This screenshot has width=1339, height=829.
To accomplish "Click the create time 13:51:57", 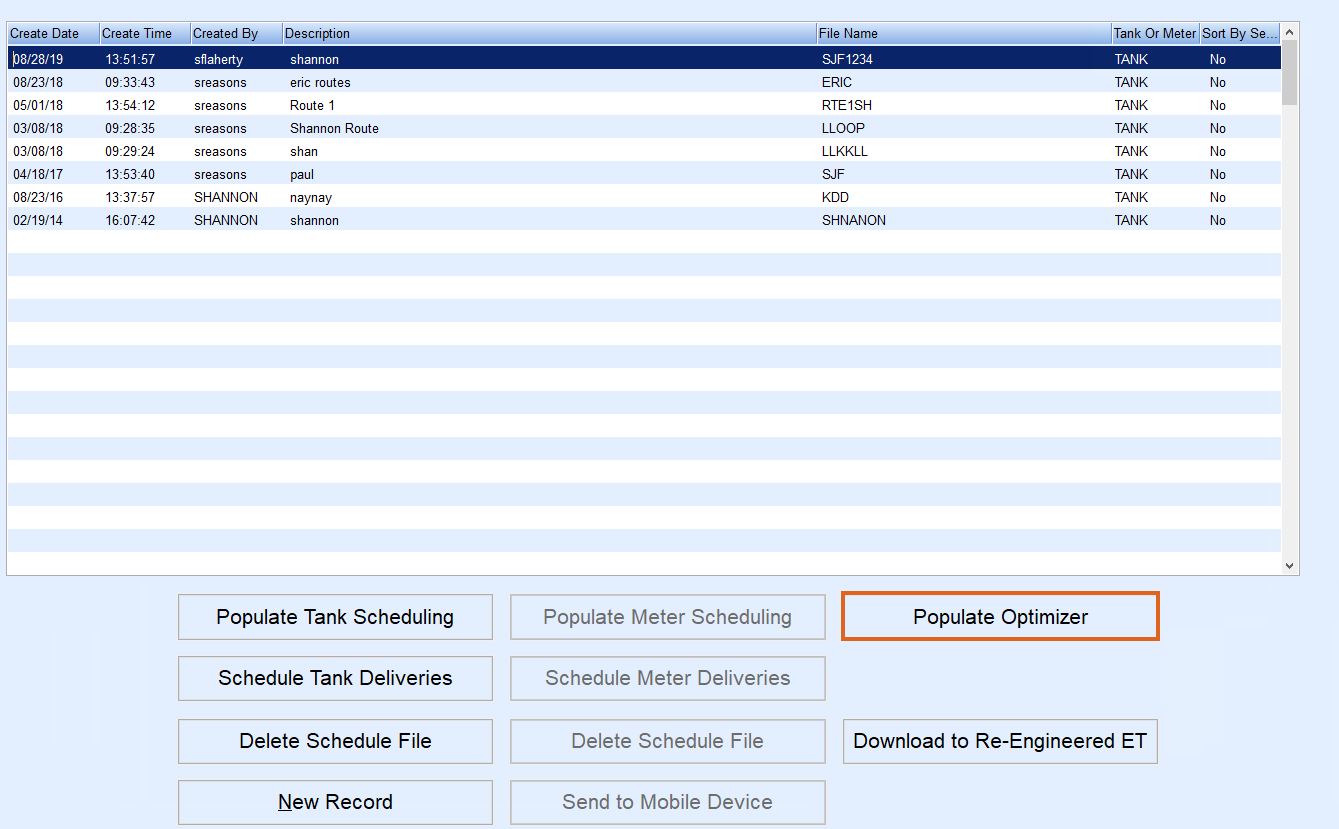I will point(130,59).
